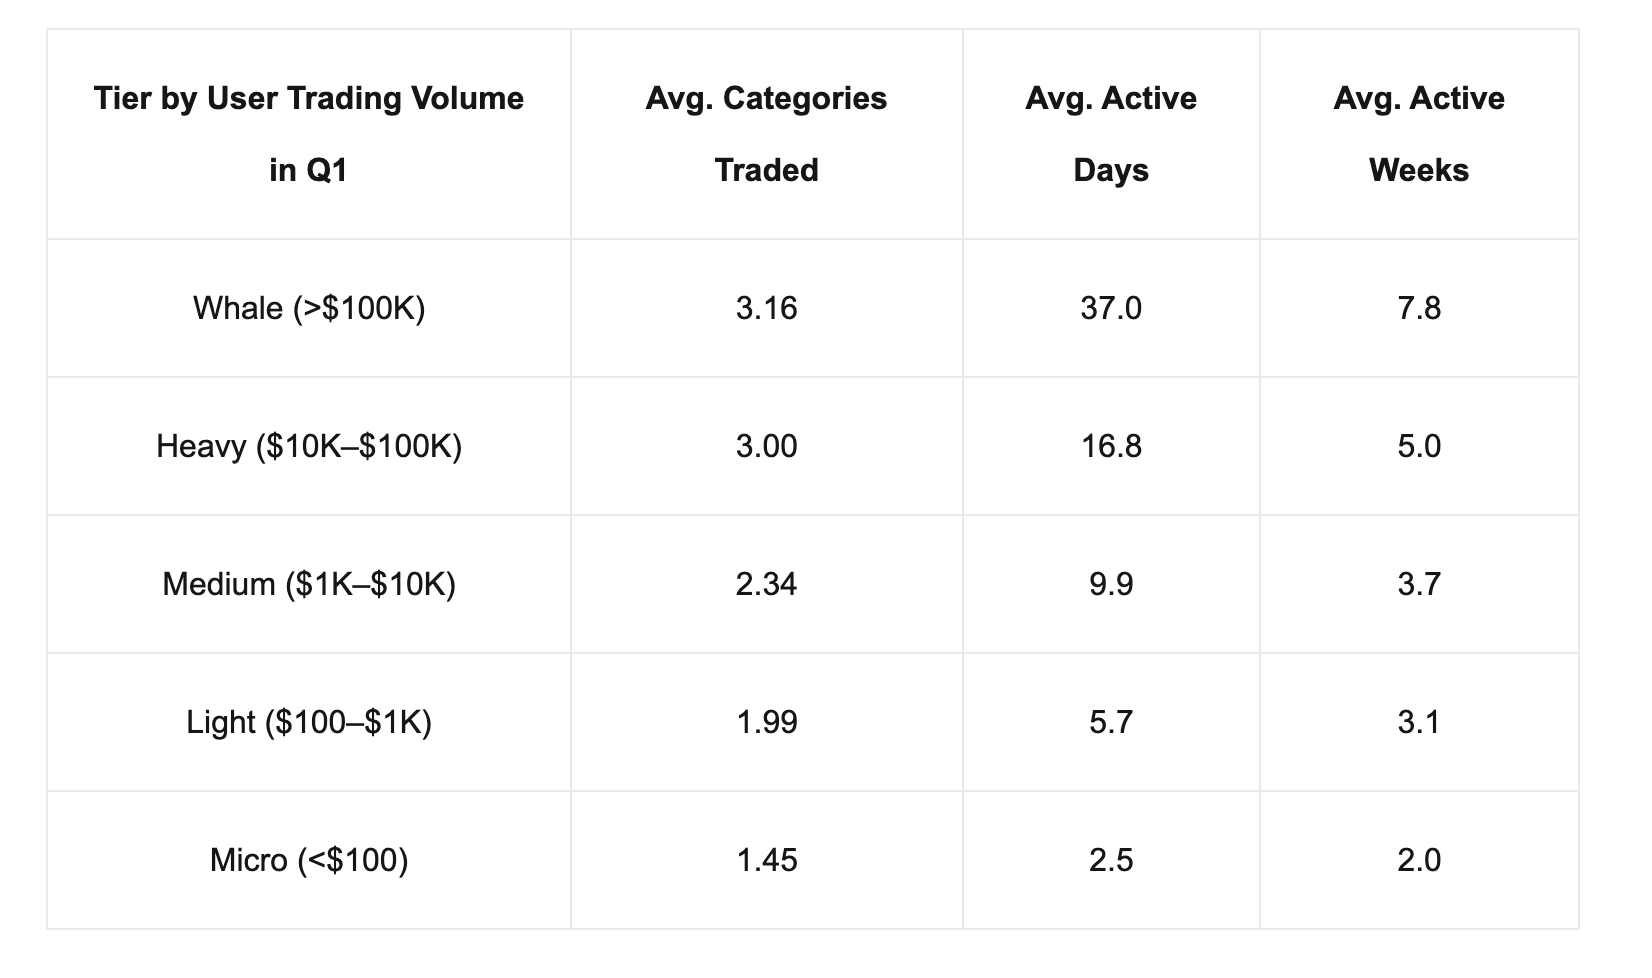1652x978 pixels.
Task: Select the "Micro (<$100)" row label
Action: pos(308,860)
